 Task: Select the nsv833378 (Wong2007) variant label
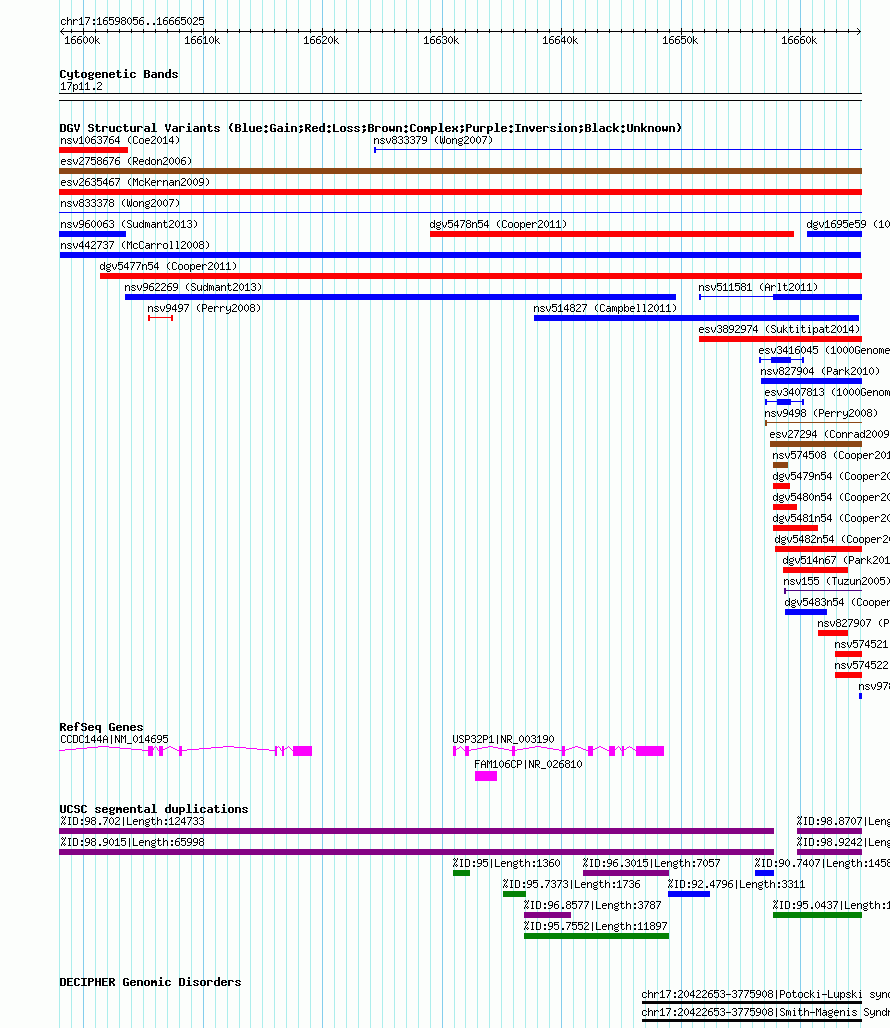click(120, 203)
